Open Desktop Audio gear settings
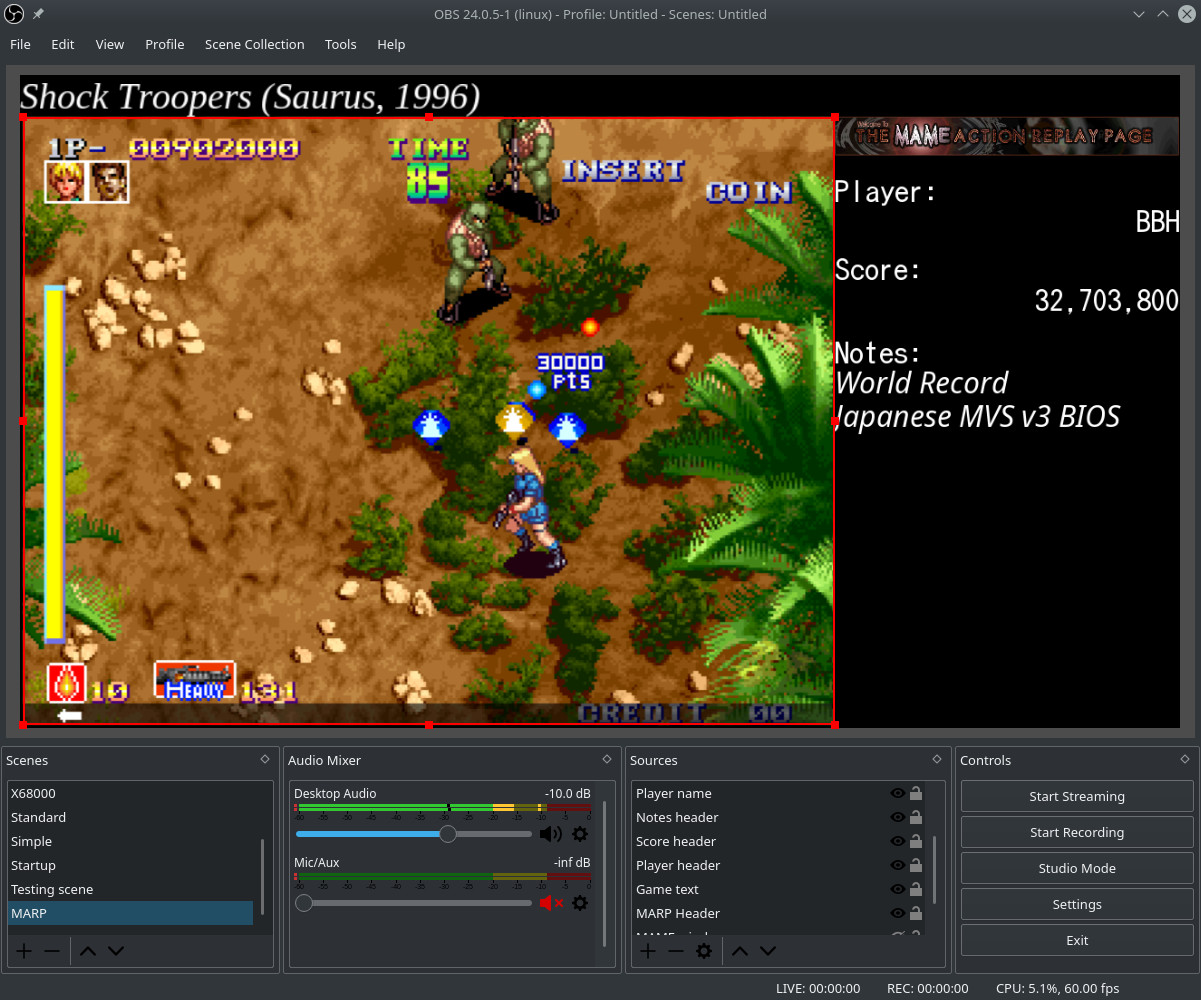1201x1000 pixels. point(580,834)
